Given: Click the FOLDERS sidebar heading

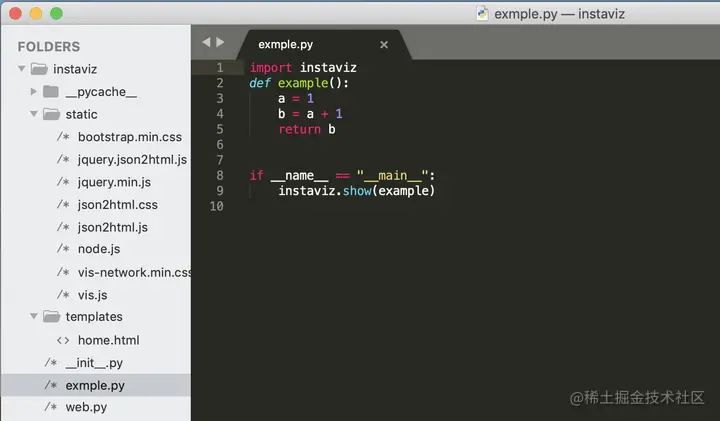Looking at the screenshot, I should click(x=49, y=46).
